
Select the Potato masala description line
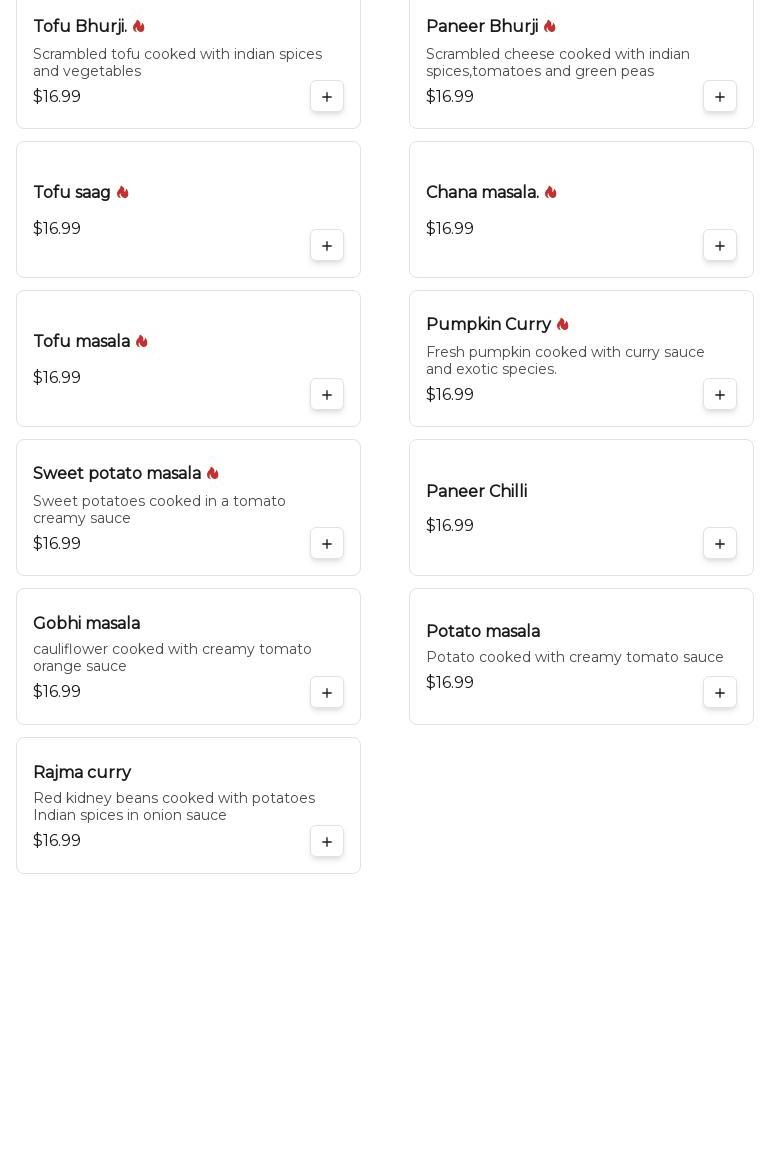point(575,658)
